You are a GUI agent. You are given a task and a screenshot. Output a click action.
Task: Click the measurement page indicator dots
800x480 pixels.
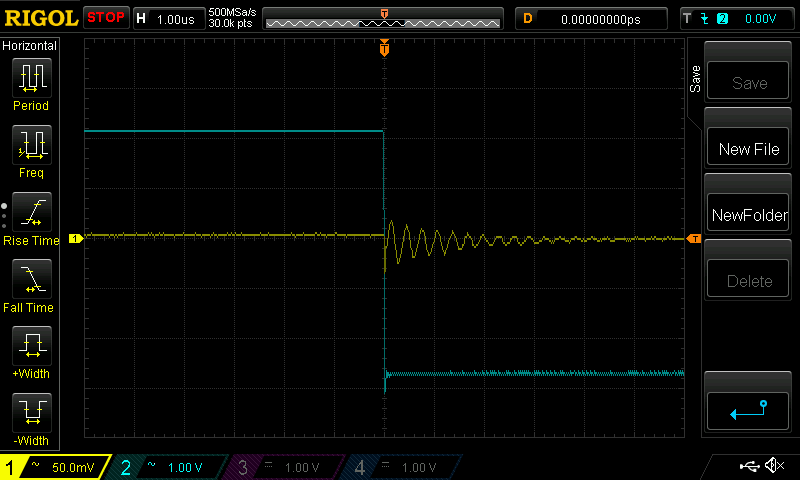(x=4, y=216)
